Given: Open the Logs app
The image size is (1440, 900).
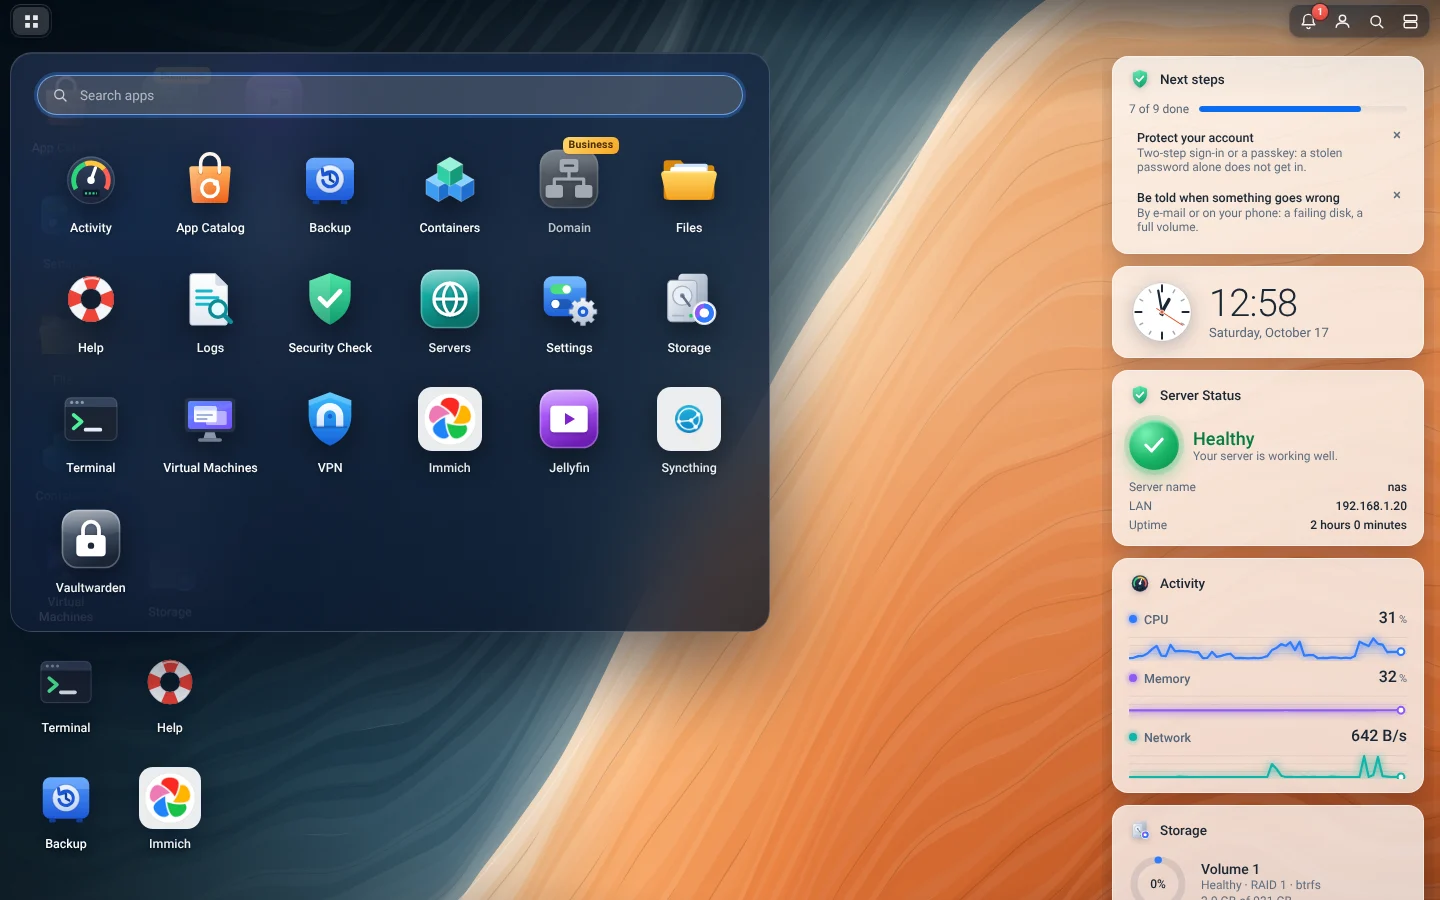Looking at the screenshot, I should tap(210, 315).
